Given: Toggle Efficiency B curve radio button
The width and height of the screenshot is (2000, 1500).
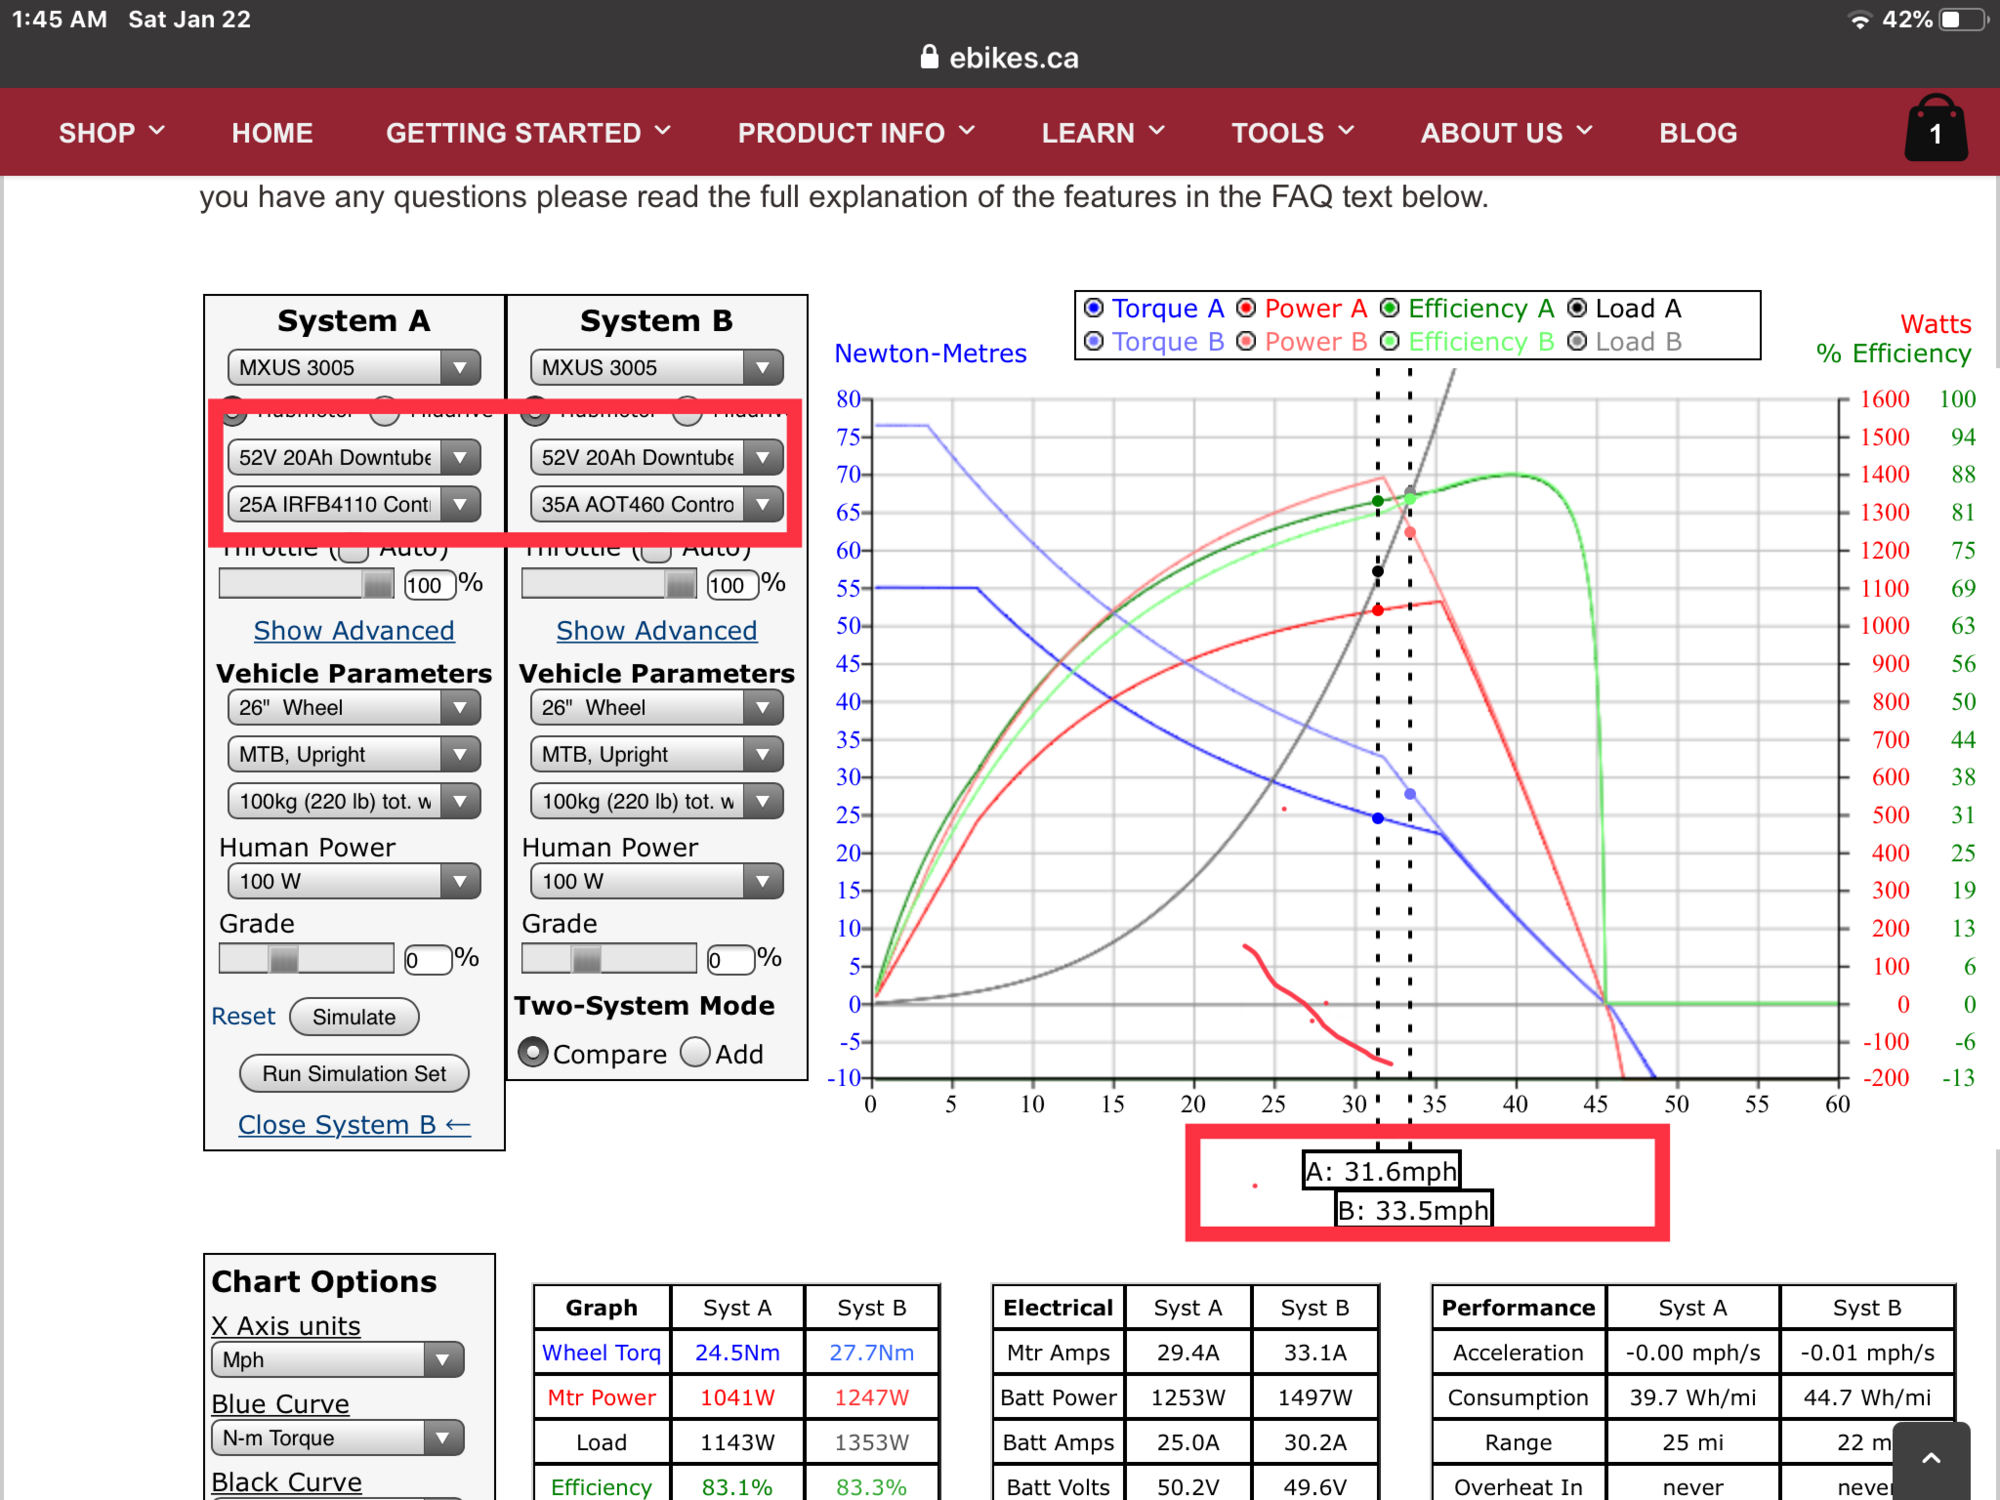Looking at the screenshot, I should click(1389, 342).
